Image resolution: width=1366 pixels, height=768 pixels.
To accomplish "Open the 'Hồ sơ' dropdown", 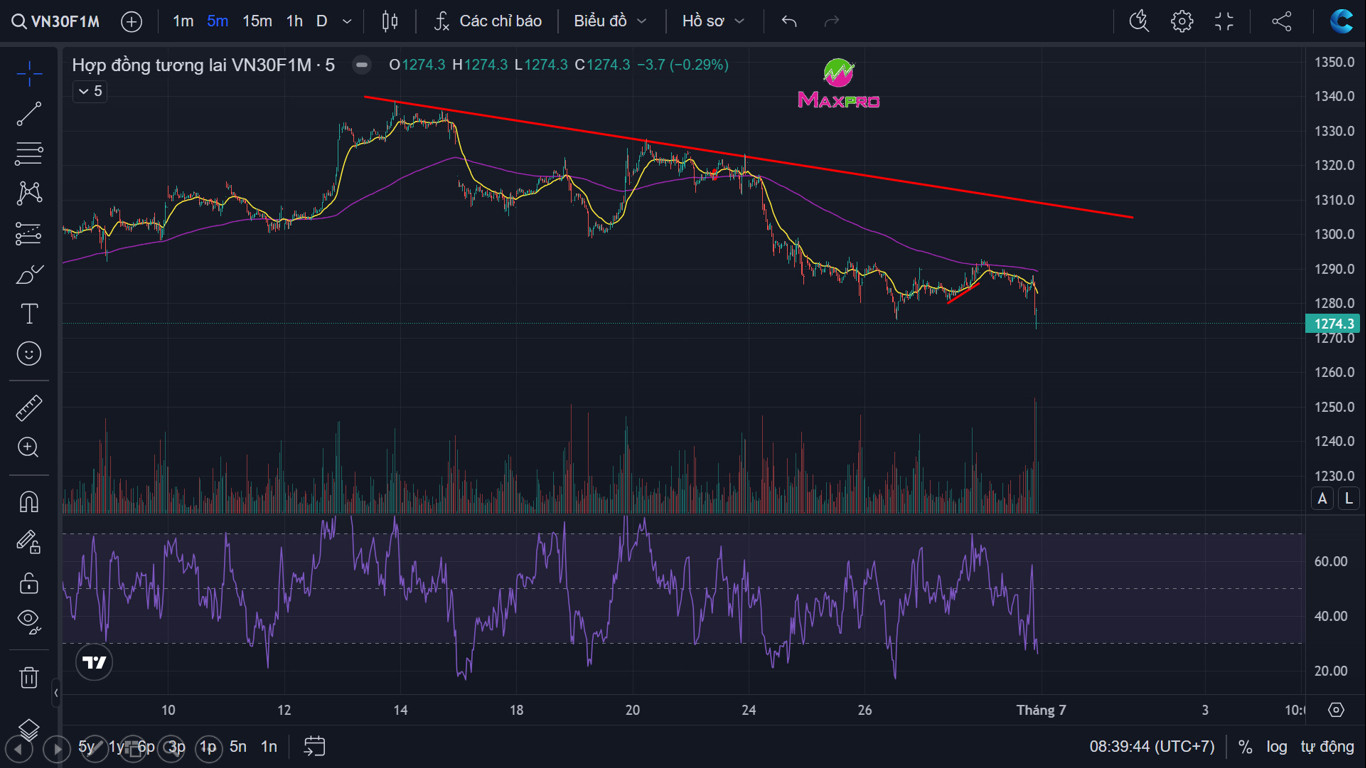I will point(713,21).
